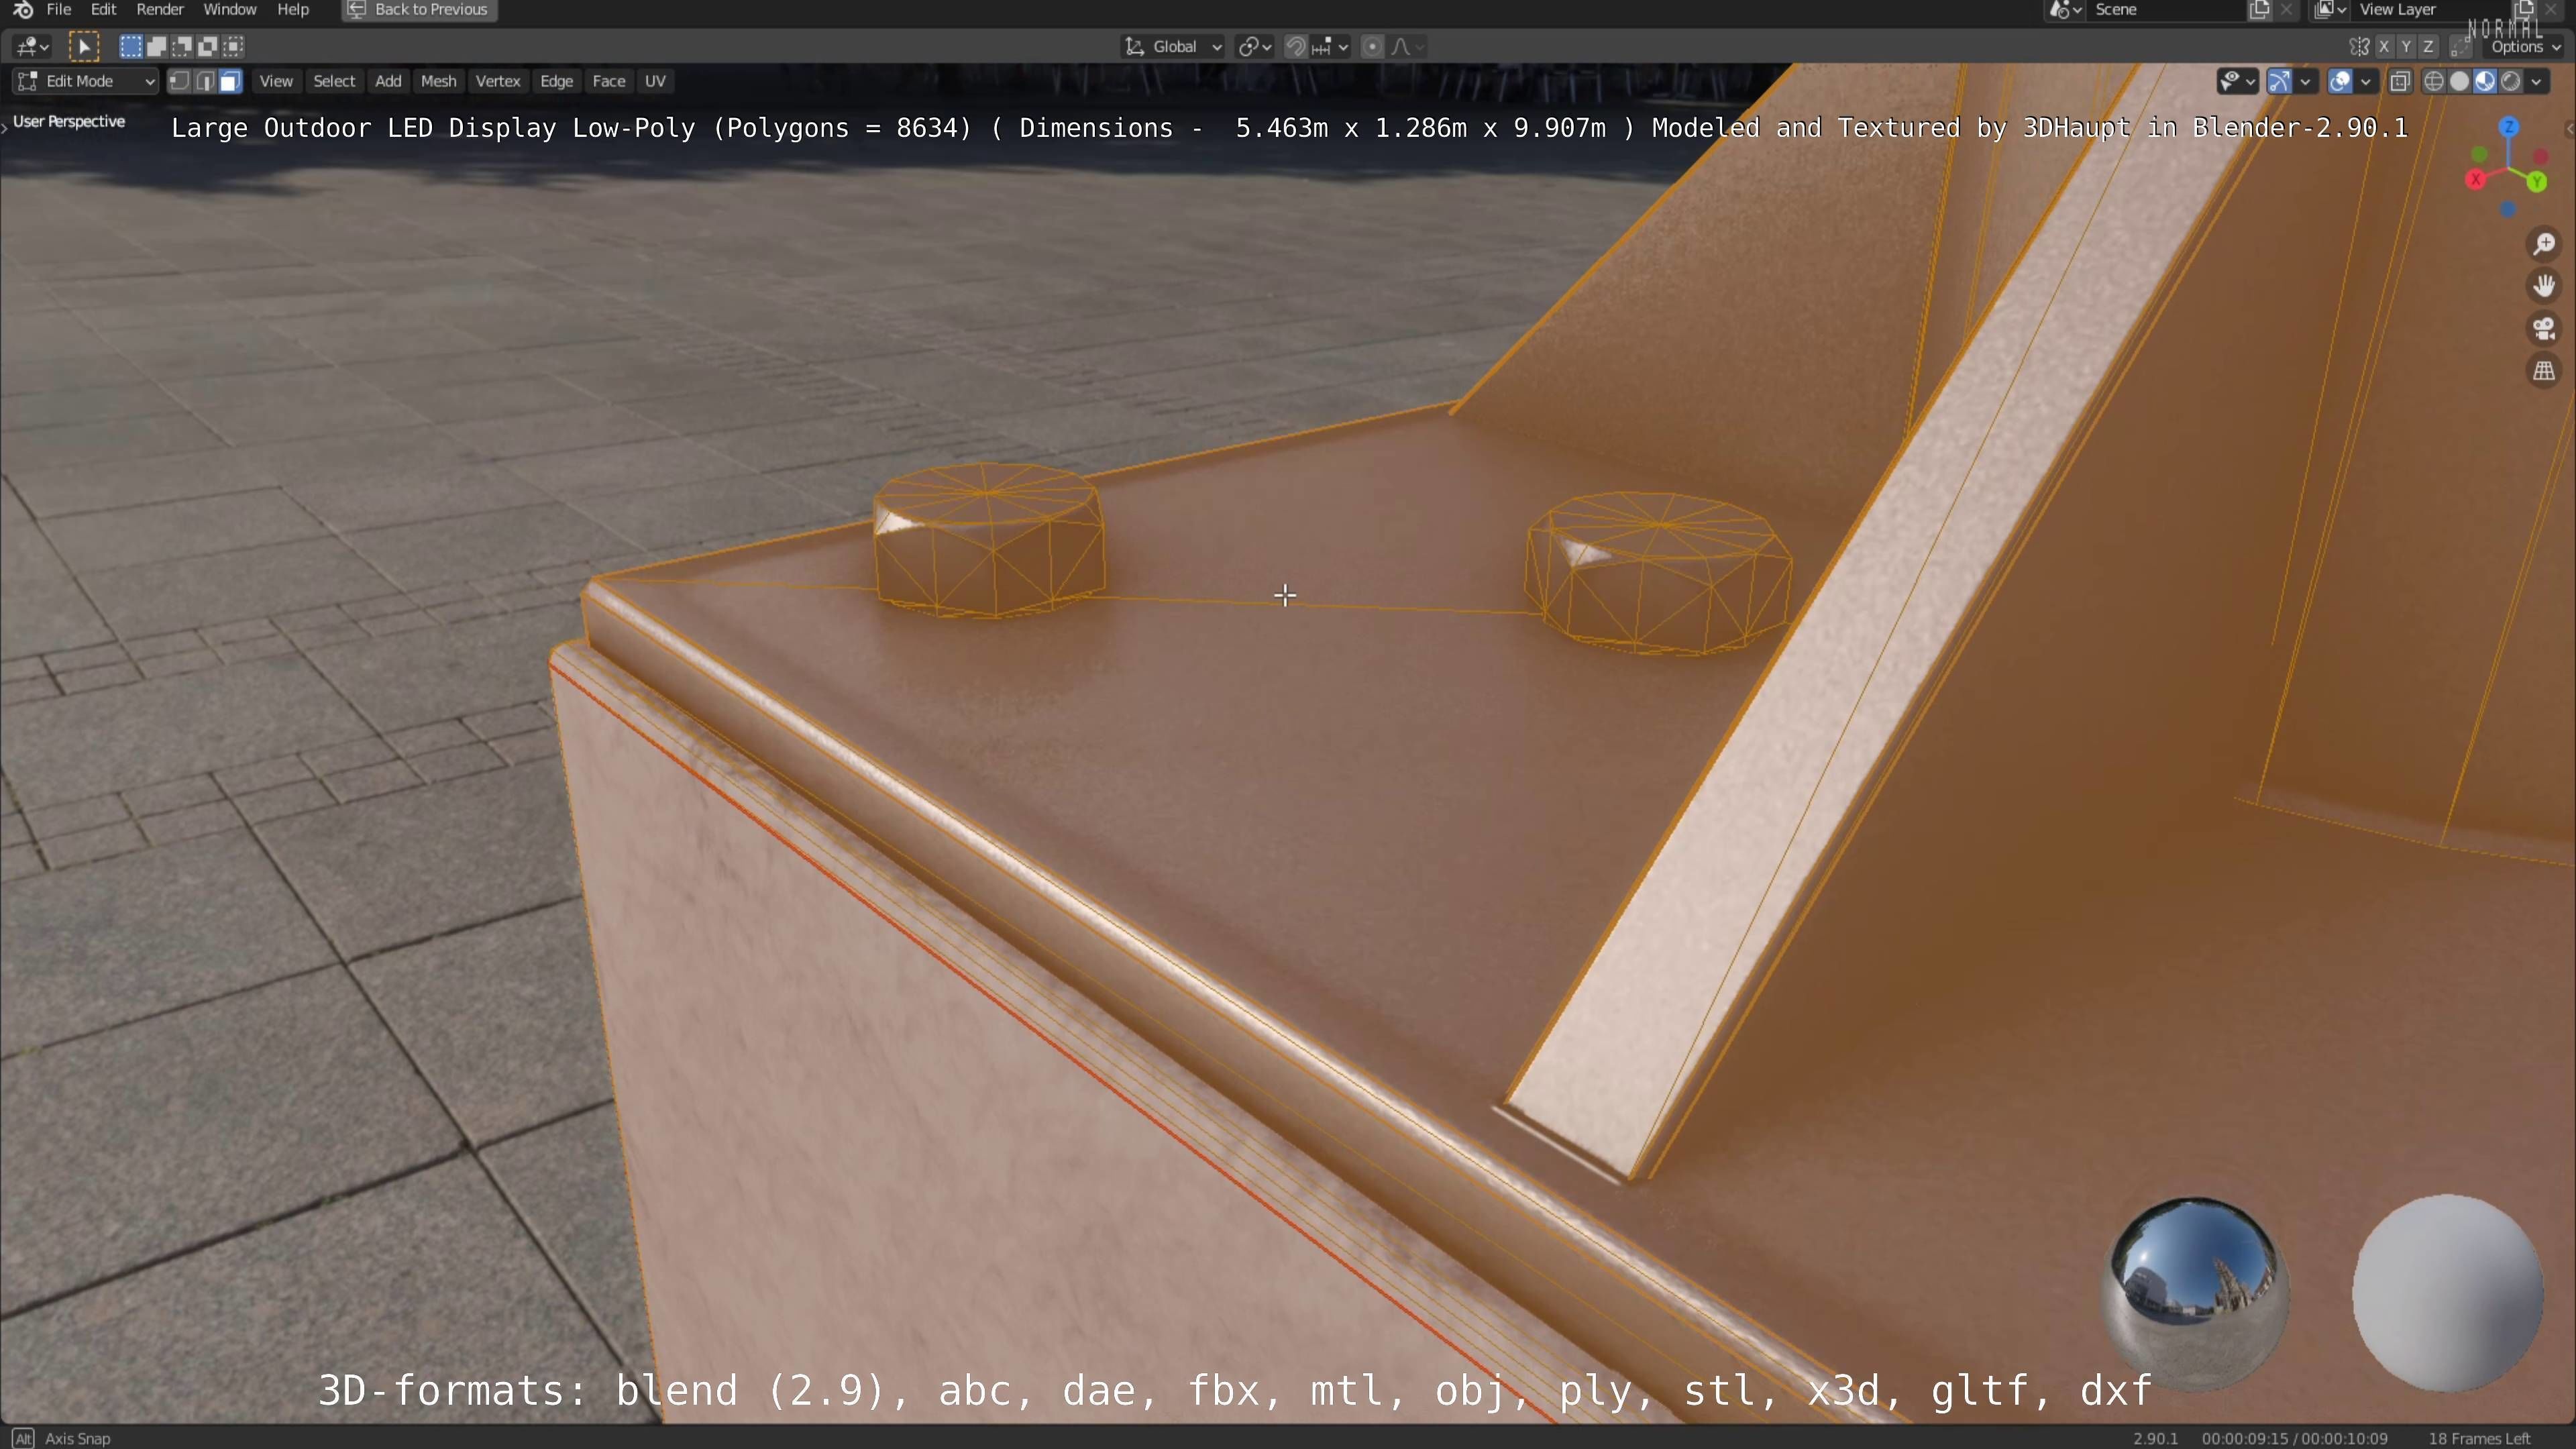Toggle proportional editing
Screen dimensions: 2576x1449
click(x=1373, y=47)
